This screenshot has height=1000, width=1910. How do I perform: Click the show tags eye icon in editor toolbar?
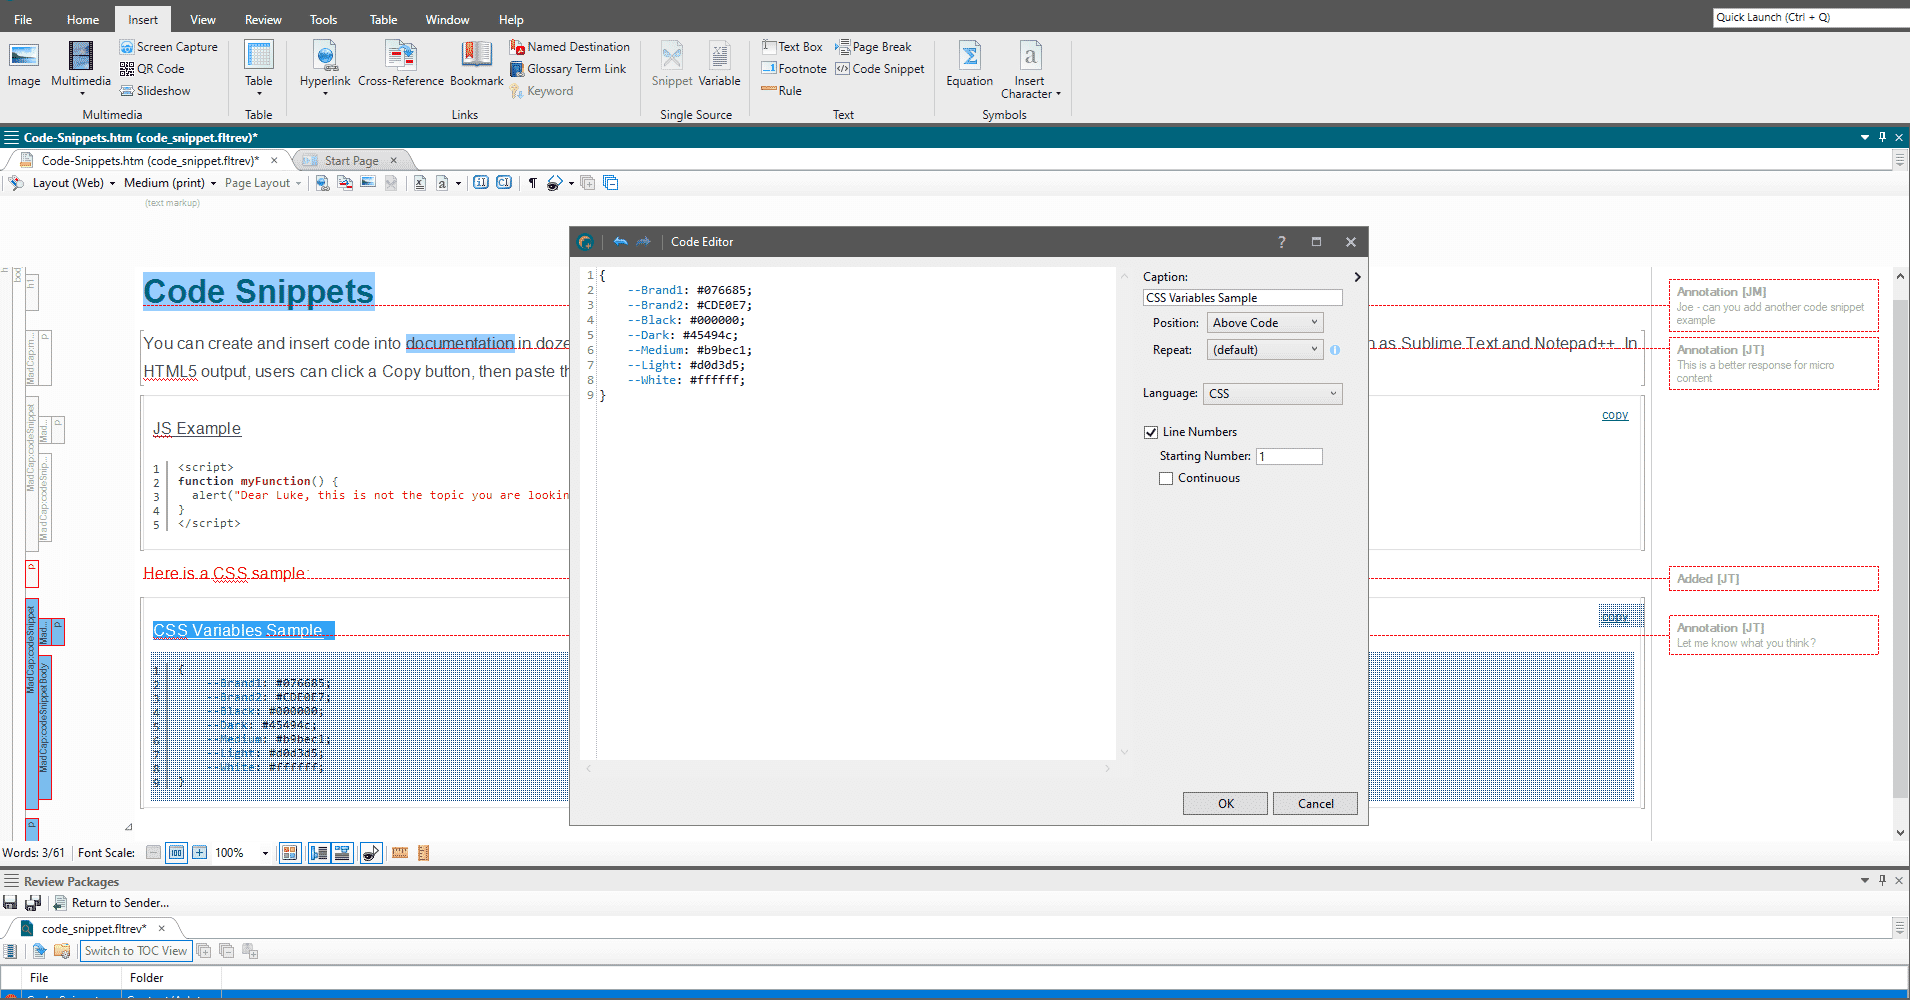point(555,183)
